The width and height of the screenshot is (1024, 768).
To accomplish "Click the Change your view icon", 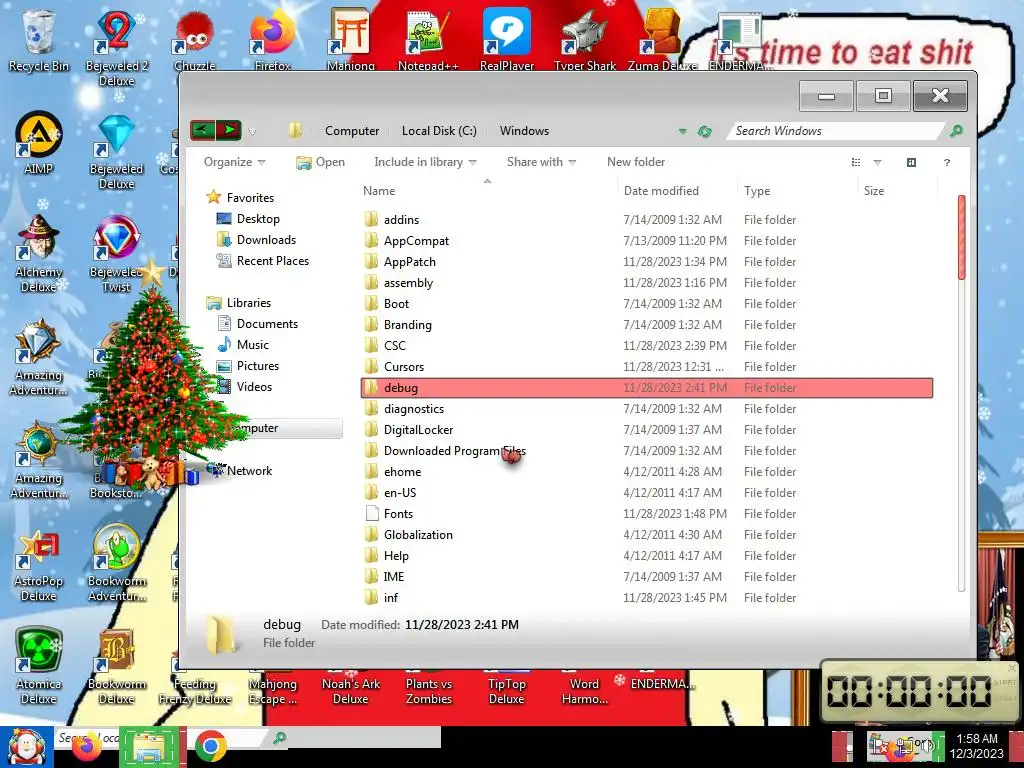I will pos(856,162).
